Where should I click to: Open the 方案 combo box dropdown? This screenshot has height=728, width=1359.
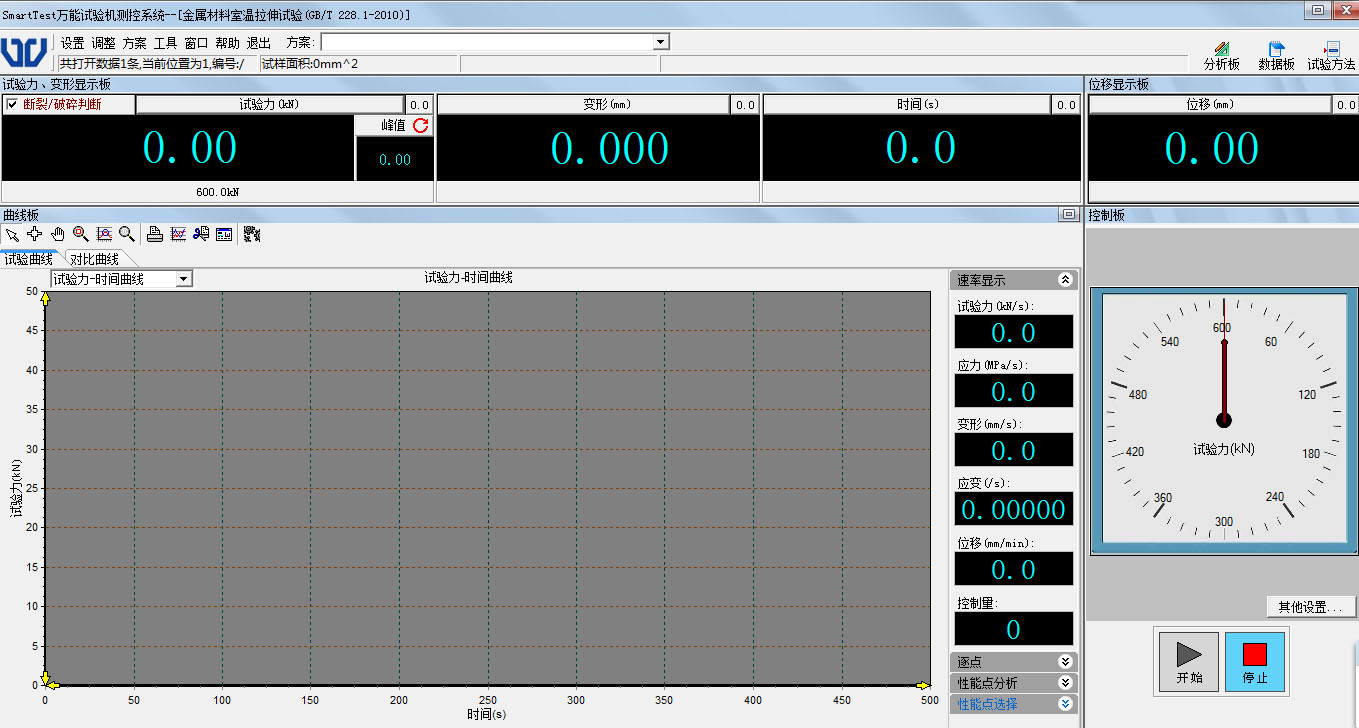(660, 42)
